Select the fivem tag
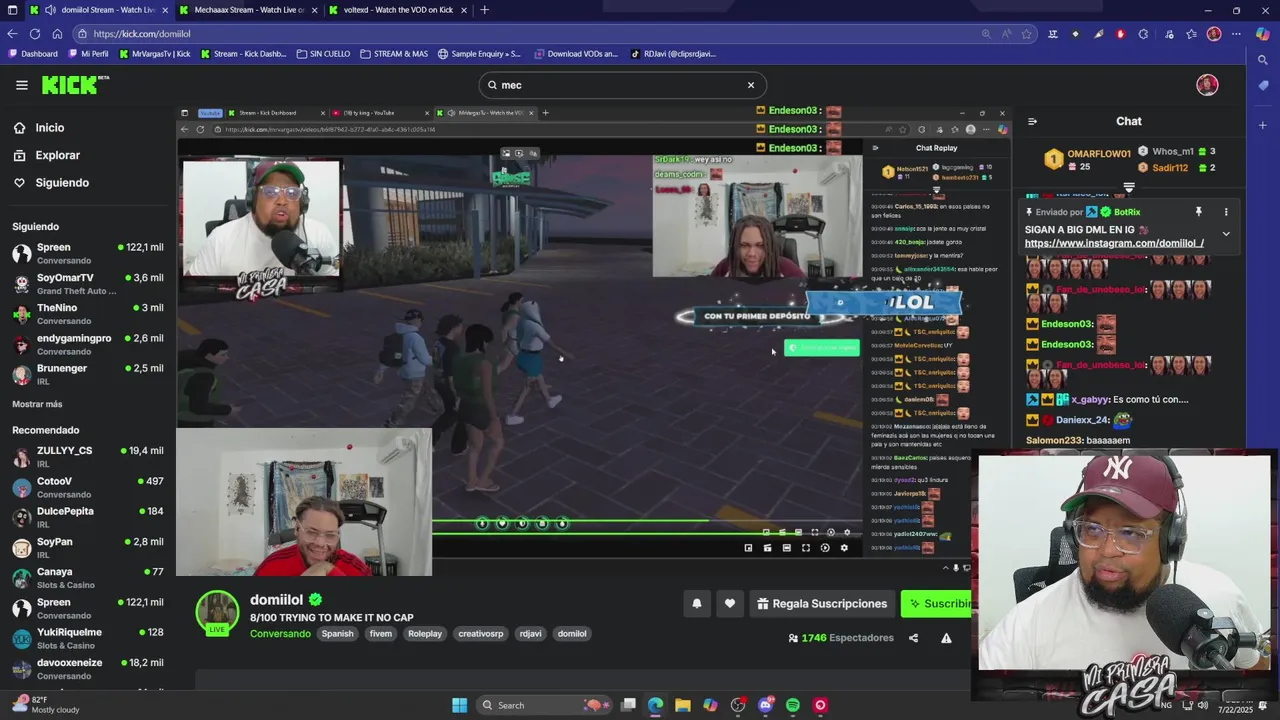Image resolution: width=1280 pixels, height=720 pixels. 381,634
